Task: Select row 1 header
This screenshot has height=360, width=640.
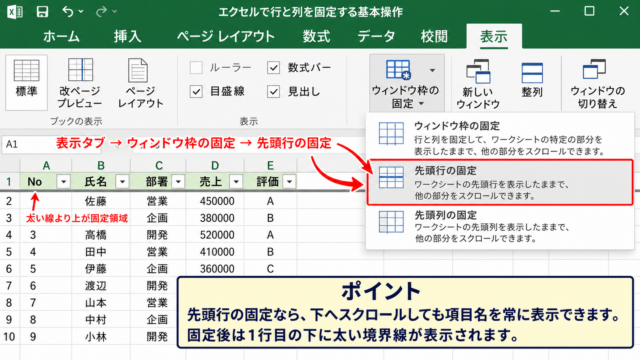Action: tap(9, 182)
